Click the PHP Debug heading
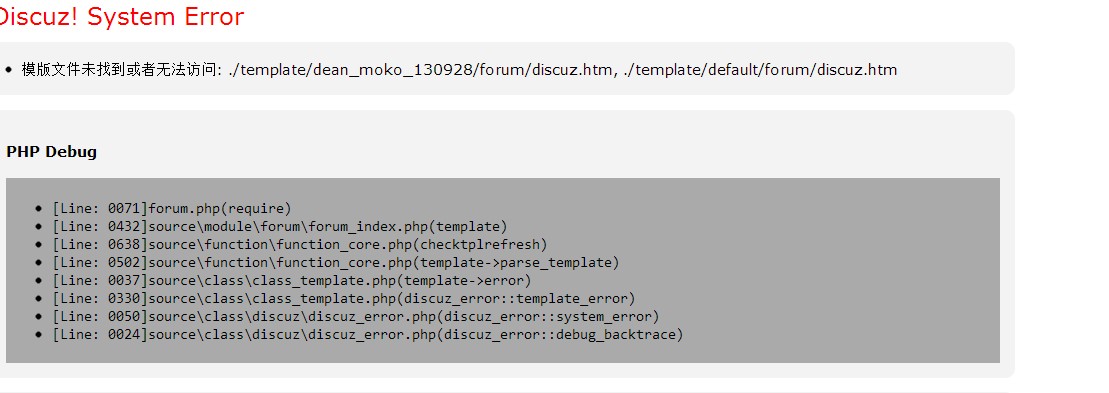The height and width of the screenshot is (393, 1109). pyautogui.click(x=52, y=152)
